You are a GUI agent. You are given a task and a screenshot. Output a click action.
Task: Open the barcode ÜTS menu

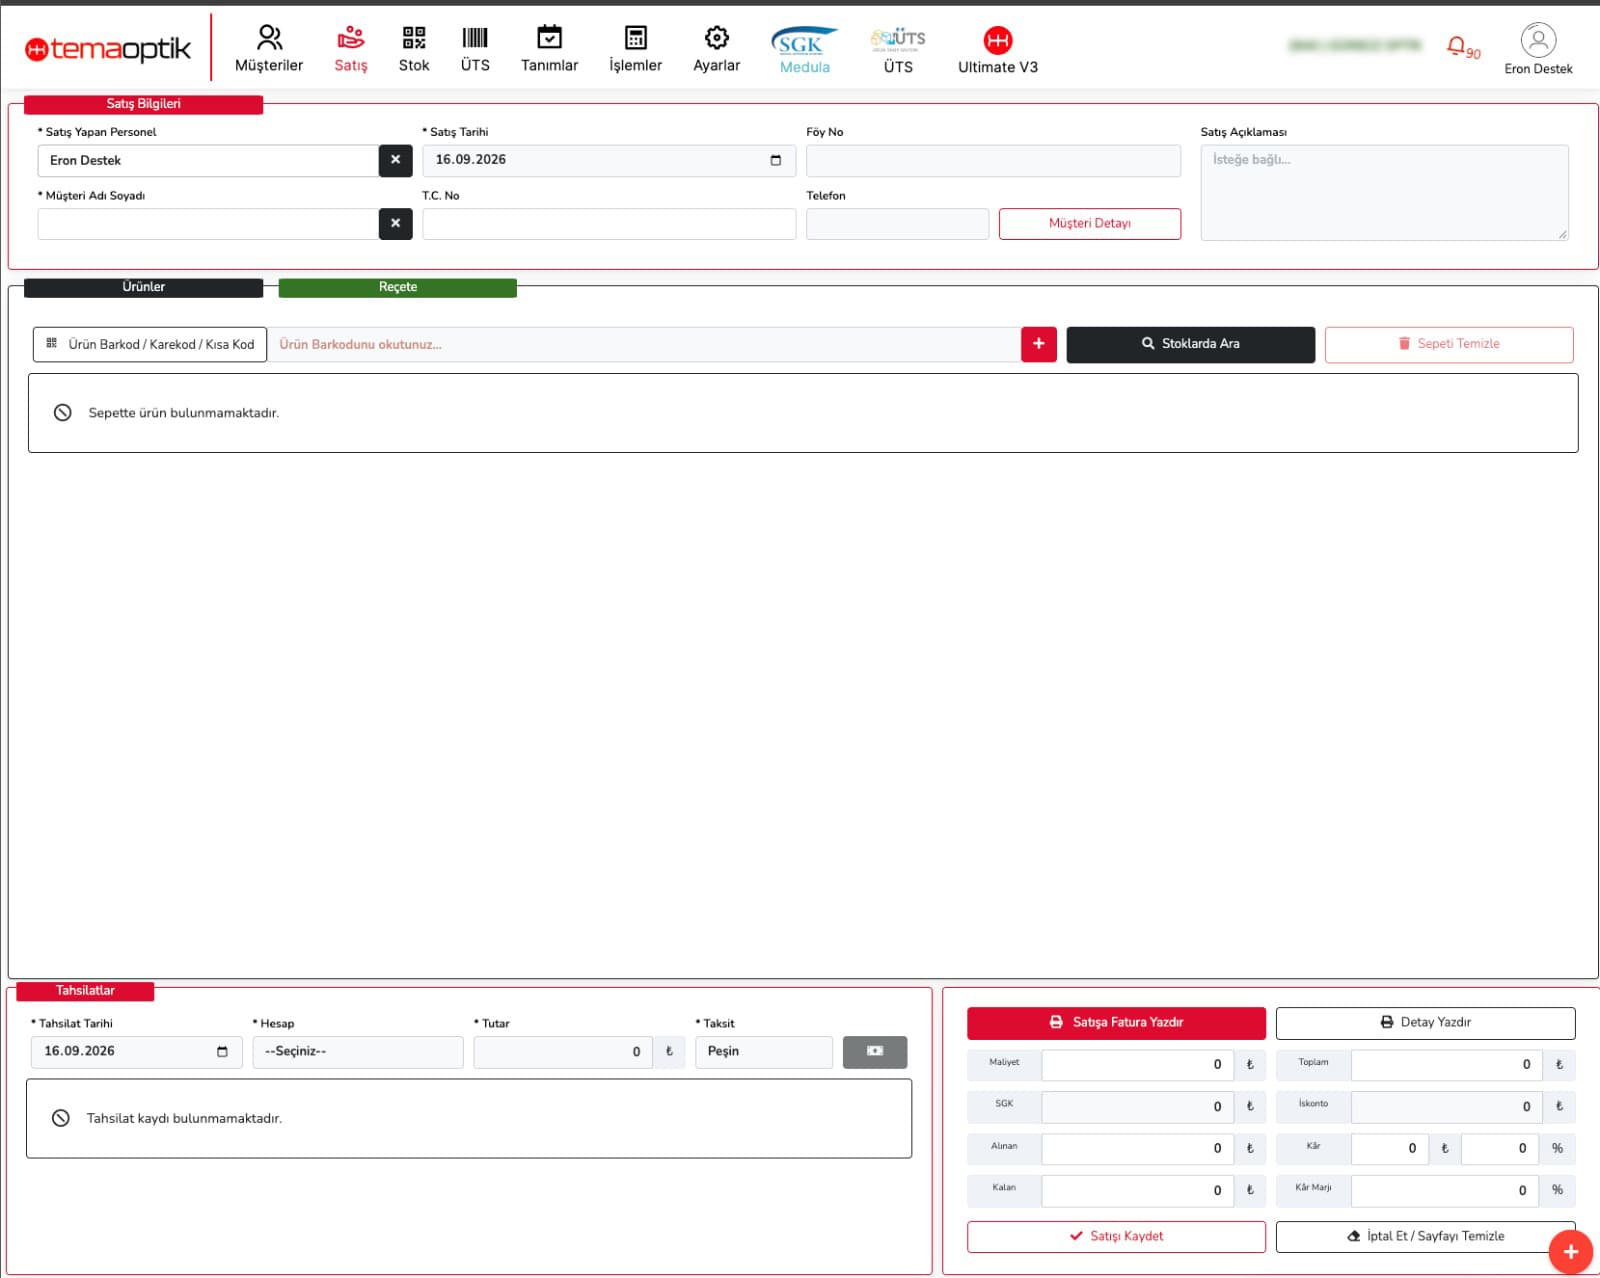[x=475, y=49]
